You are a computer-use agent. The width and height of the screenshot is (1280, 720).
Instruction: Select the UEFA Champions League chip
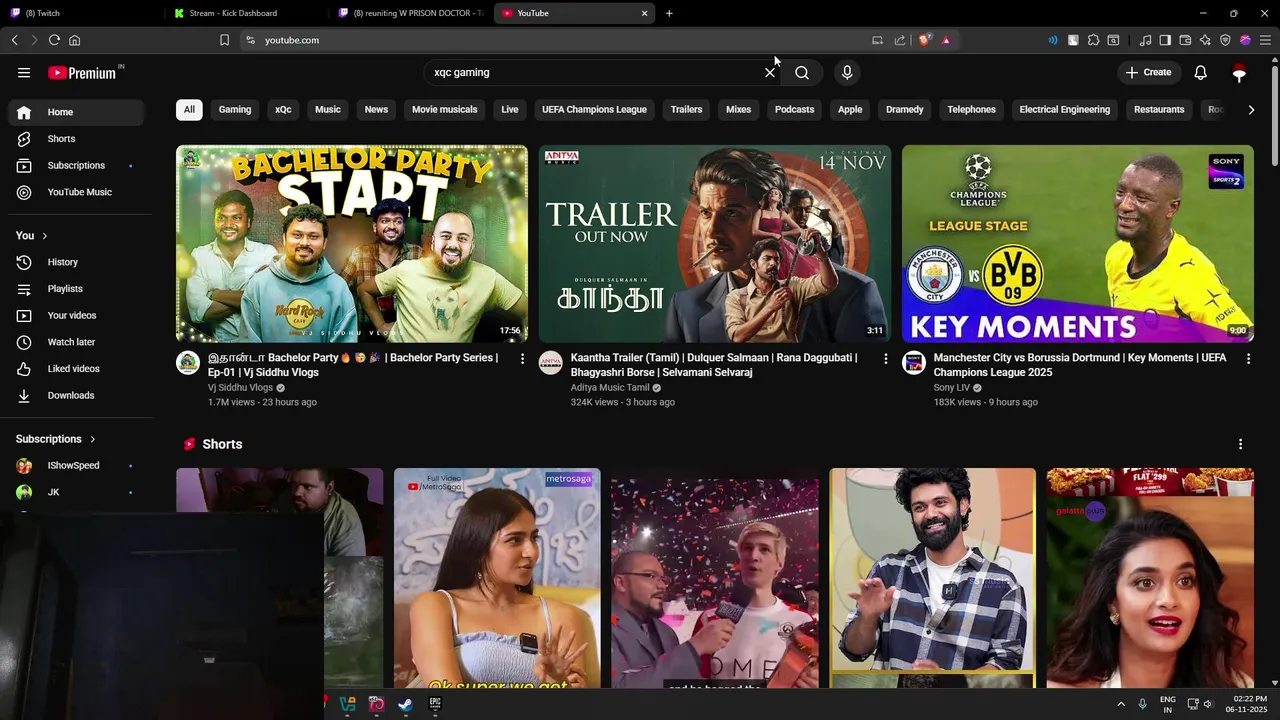point(594,109)
